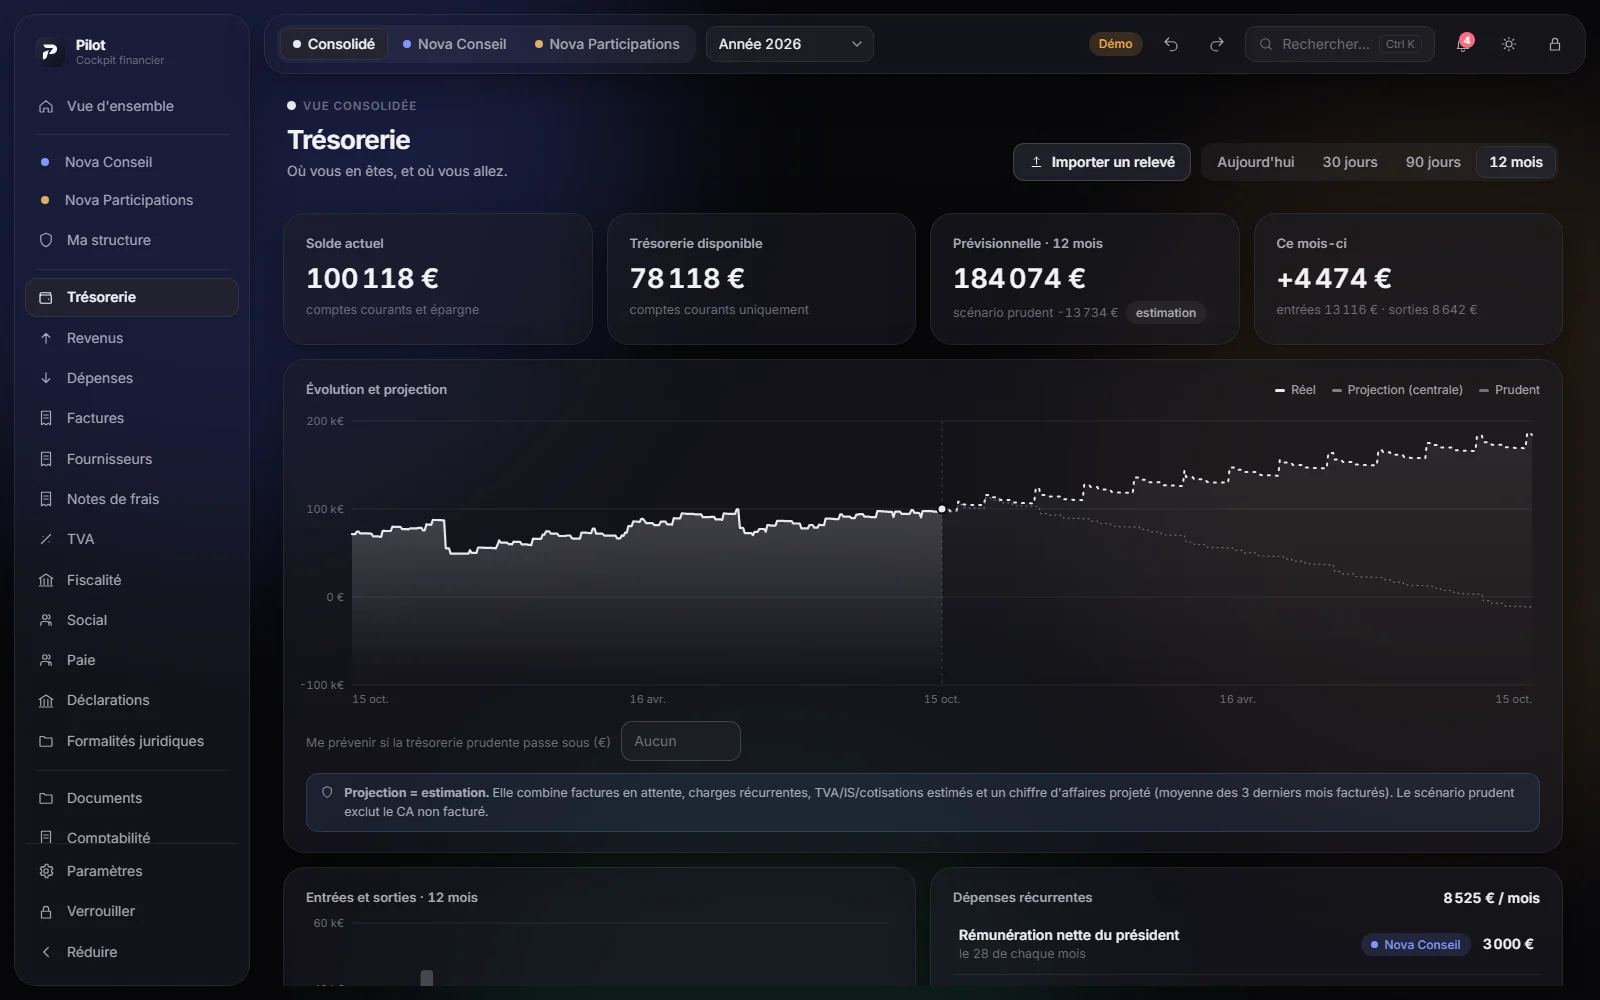Image resolution: width=1600 pixels, height=1000 pixels.
Task: Open Factures in the sidebar
Action: tap(132, 418)
